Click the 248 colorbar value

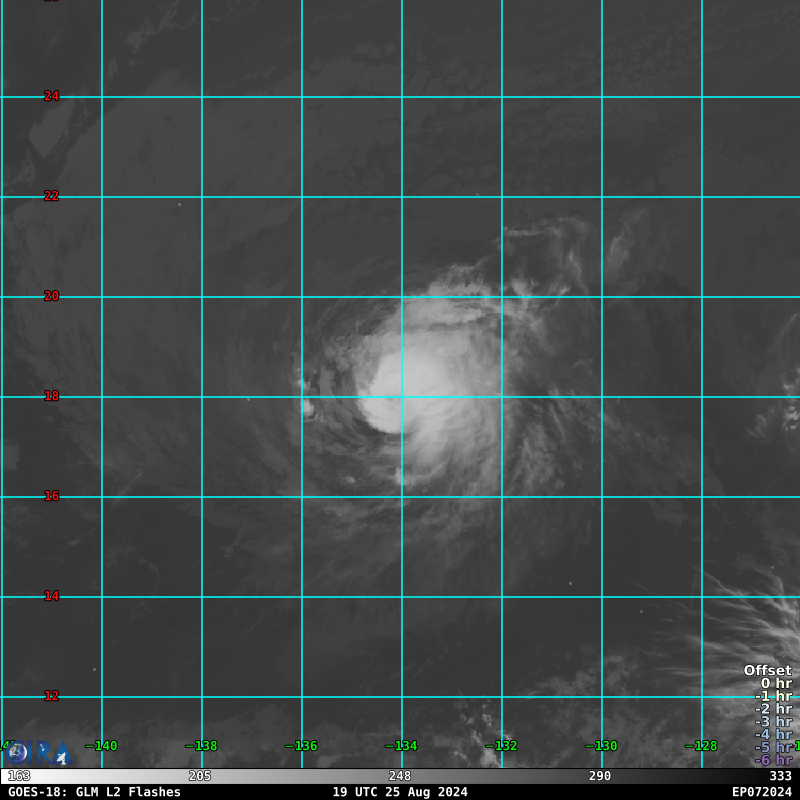tap(399, 776)
